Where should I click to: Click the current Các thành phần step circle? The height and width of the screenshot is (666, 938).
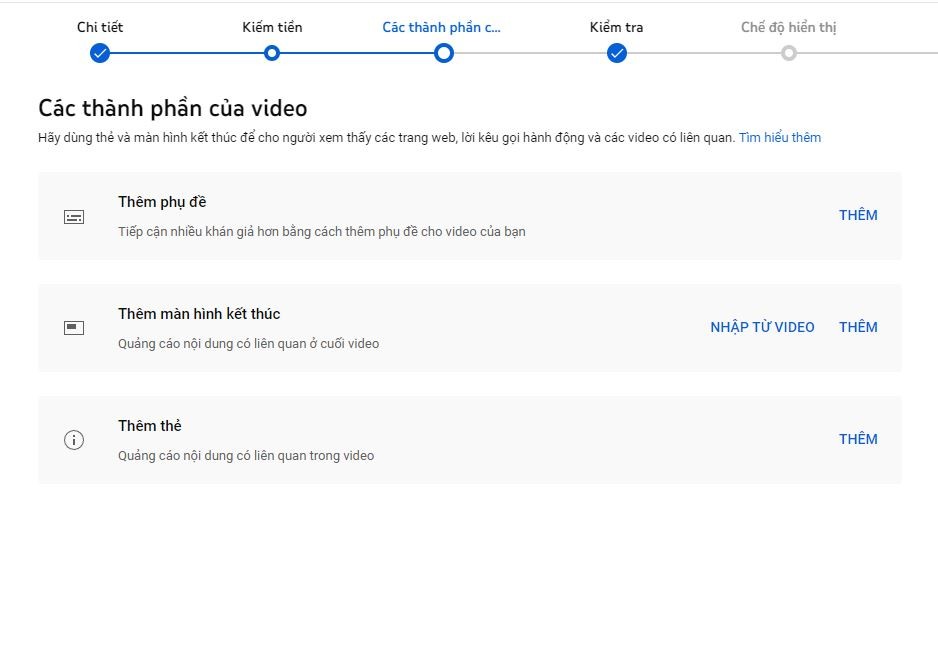(444, 53)
